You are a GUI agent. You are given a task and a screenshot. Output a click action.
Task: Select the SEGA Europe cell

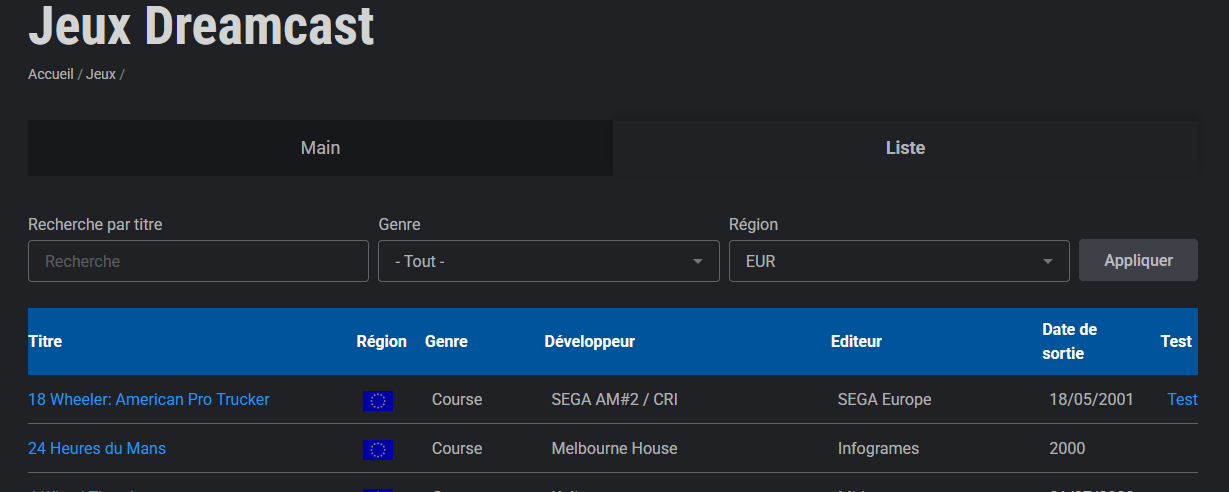pyautogui.click(x=884, y=399)
